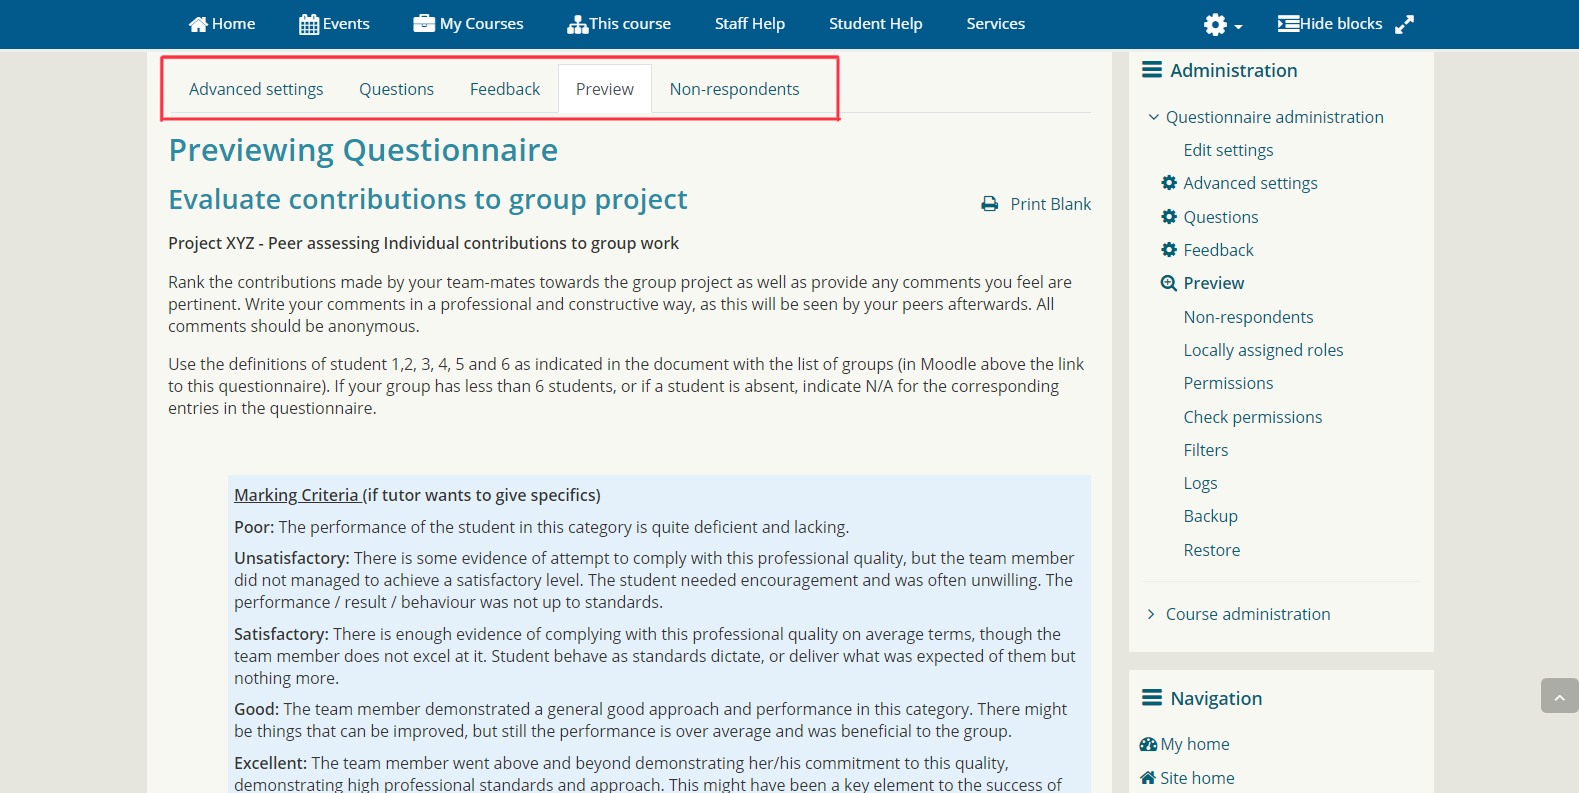This screenshot has width=1579, height=793.
Task: Click the Questionnaire administration label
Action: click(x=1275, y=117)
